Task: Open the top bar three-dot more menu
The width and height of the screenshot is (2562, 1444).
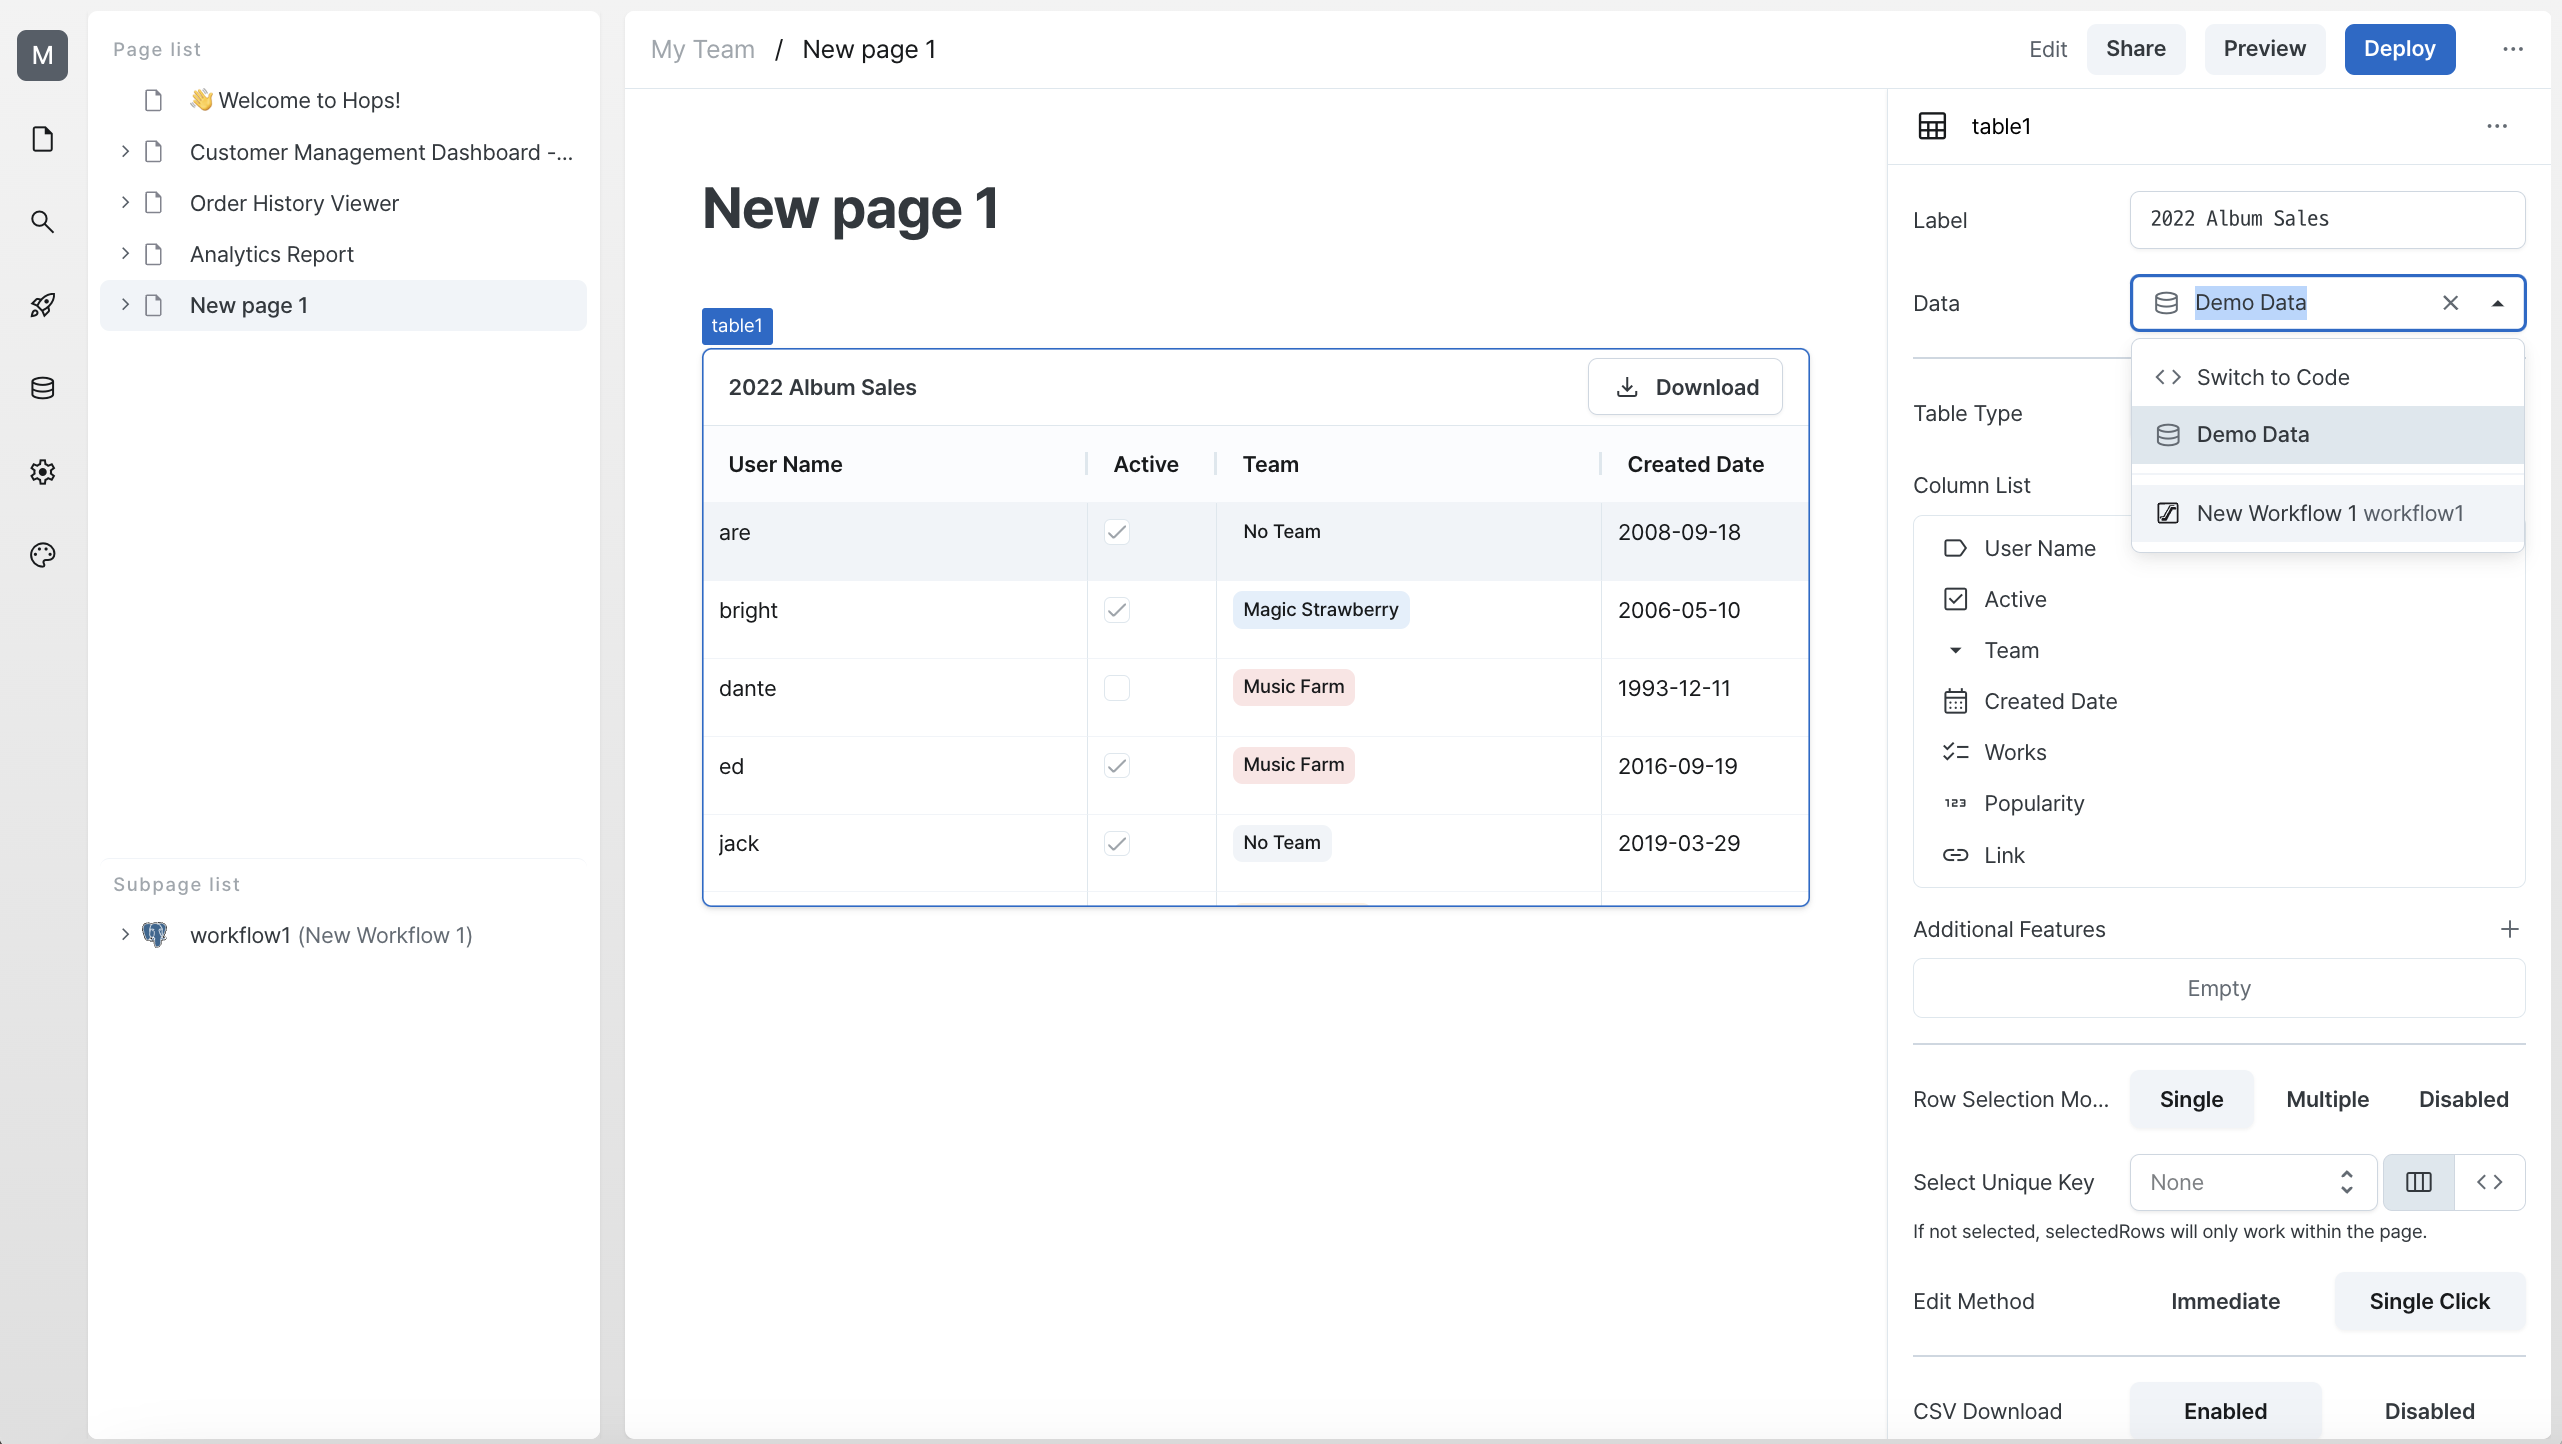Action: tap(2513, 49)
